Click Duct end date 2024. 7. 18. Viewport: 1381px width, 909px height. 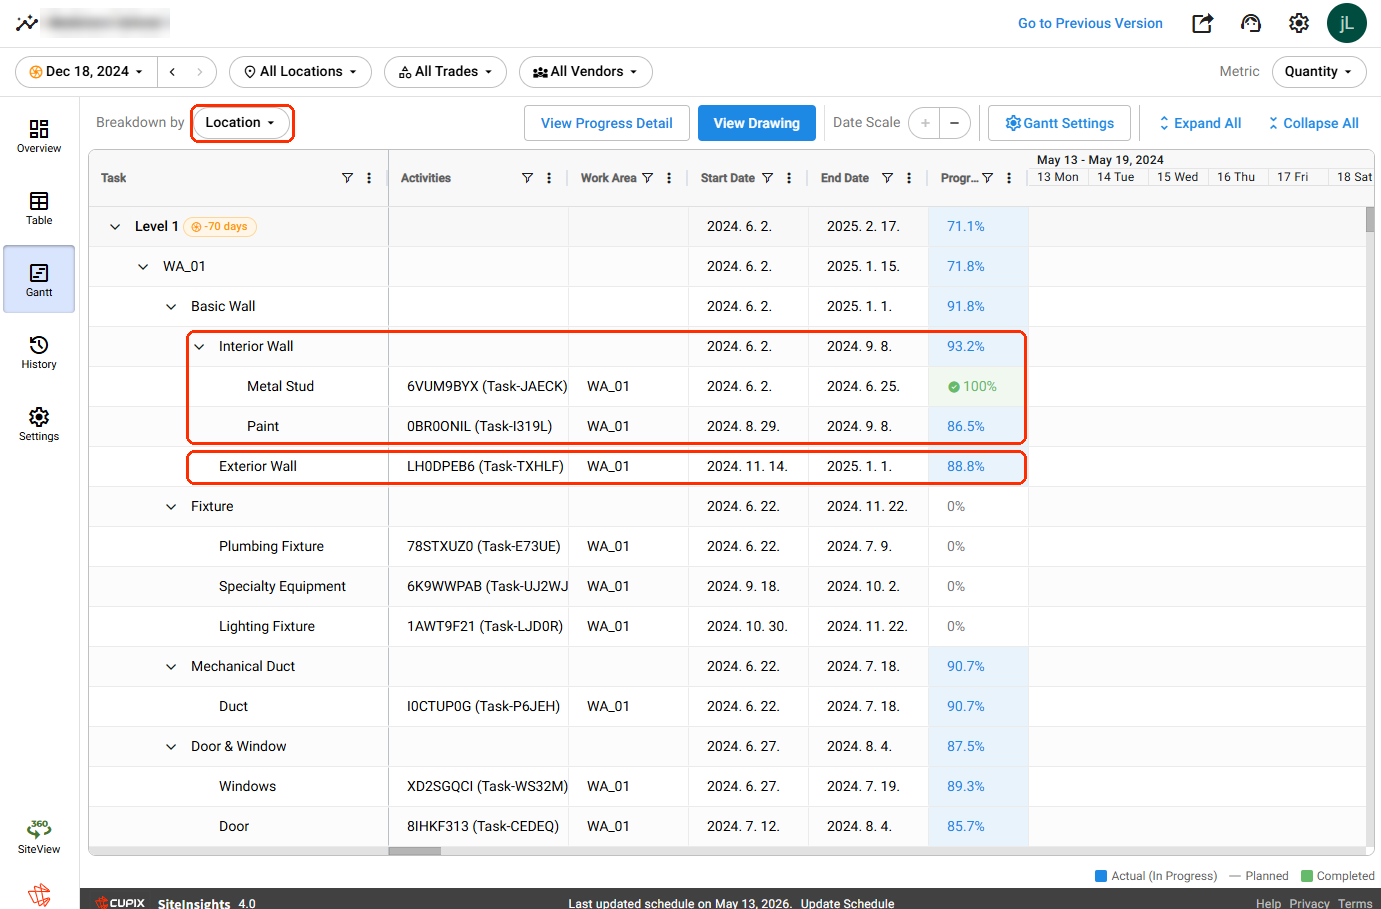863,707
